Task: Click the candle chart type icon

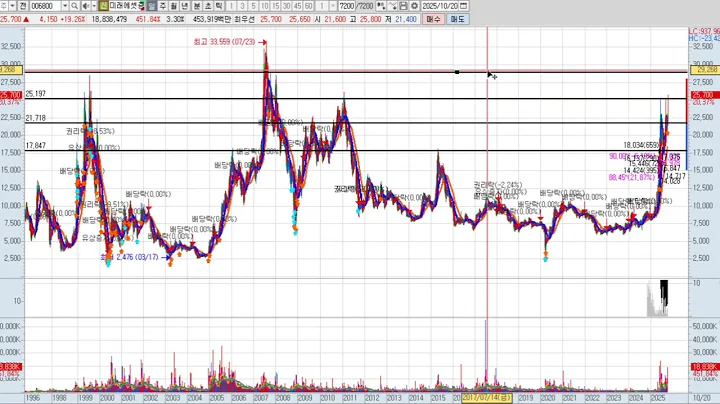Action: [x=381, y=6]
